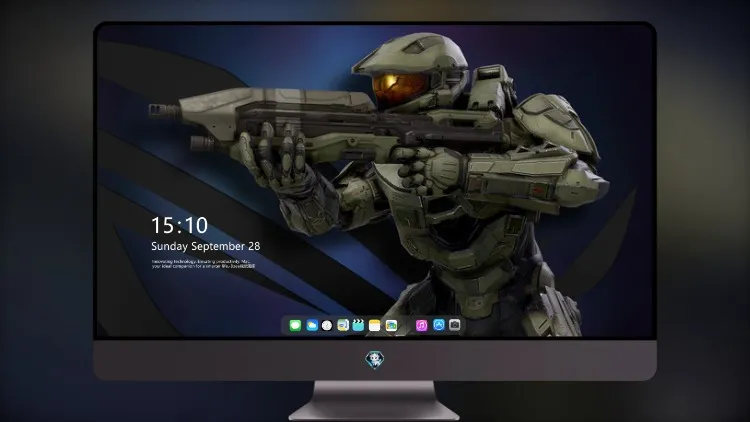Open the Clock app in dock
750x422 pixels.
[x=327, y=326]
